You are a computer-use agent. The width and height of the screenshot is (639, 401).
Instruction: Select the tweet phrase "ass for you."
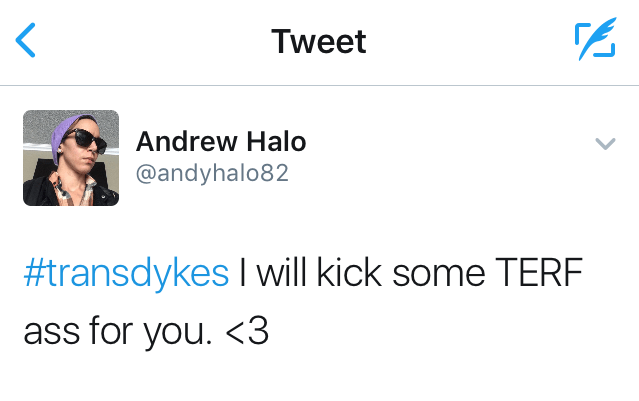(x=117, y=330)
